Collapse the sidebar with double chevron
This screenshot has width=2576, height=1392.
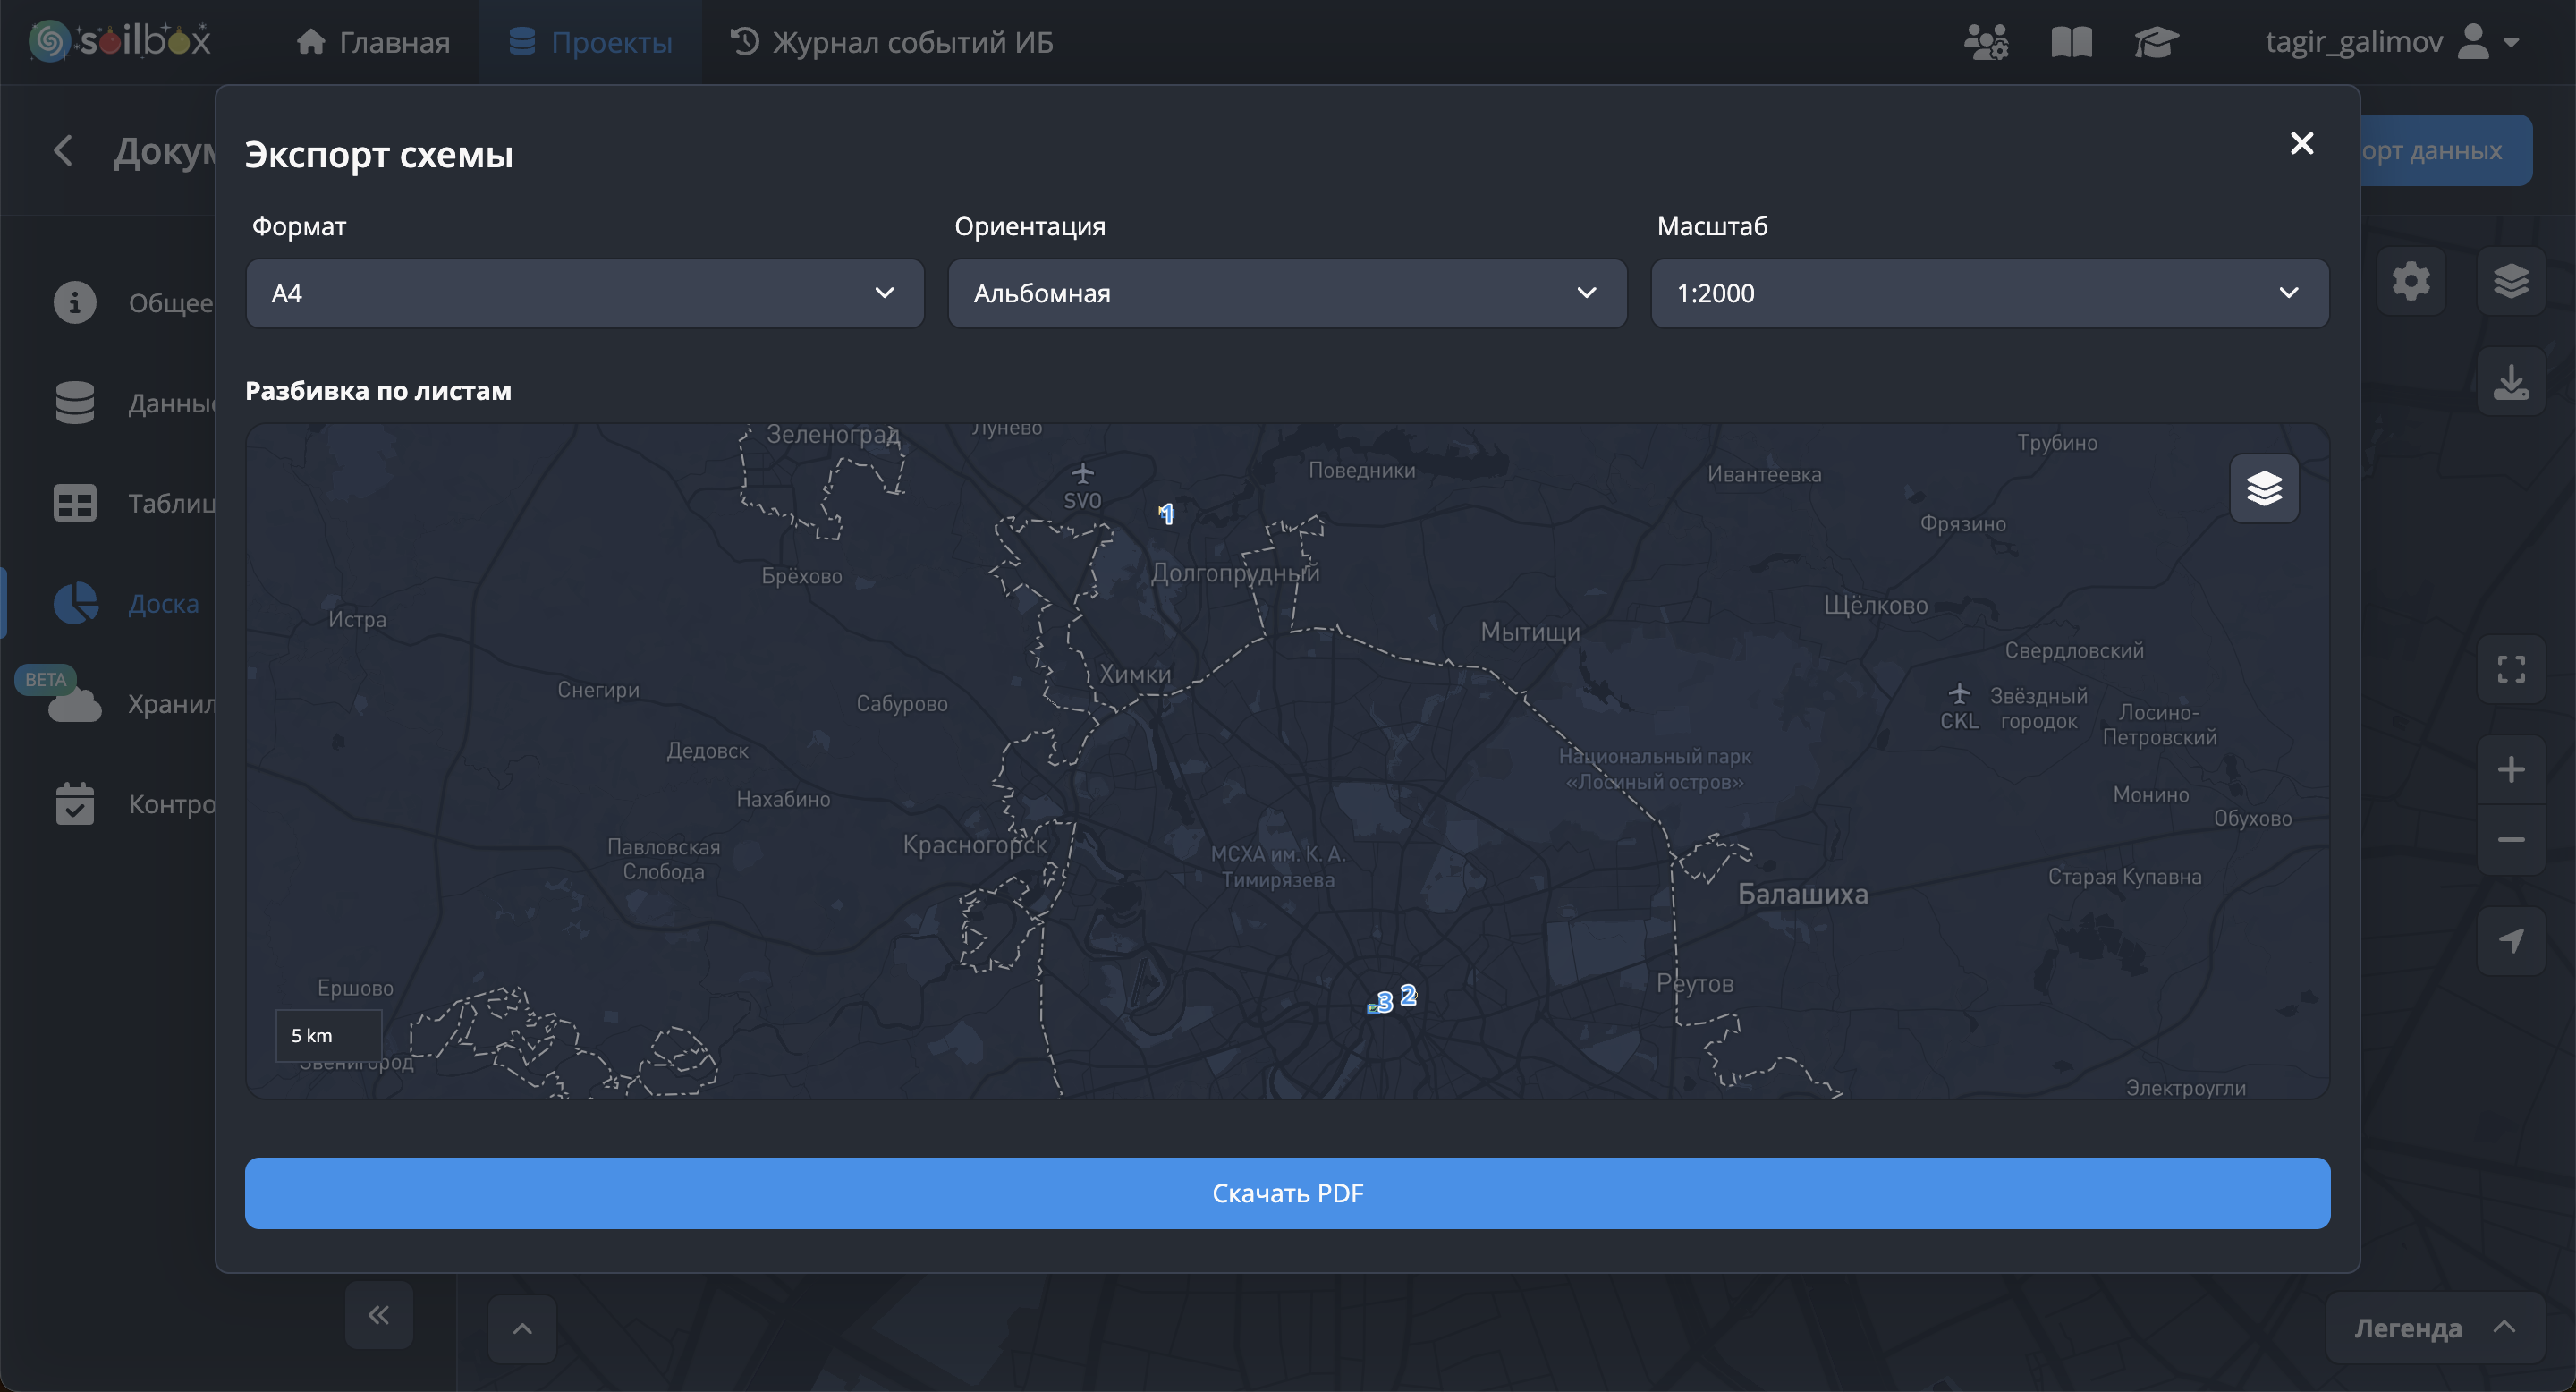coord(378,1315)
